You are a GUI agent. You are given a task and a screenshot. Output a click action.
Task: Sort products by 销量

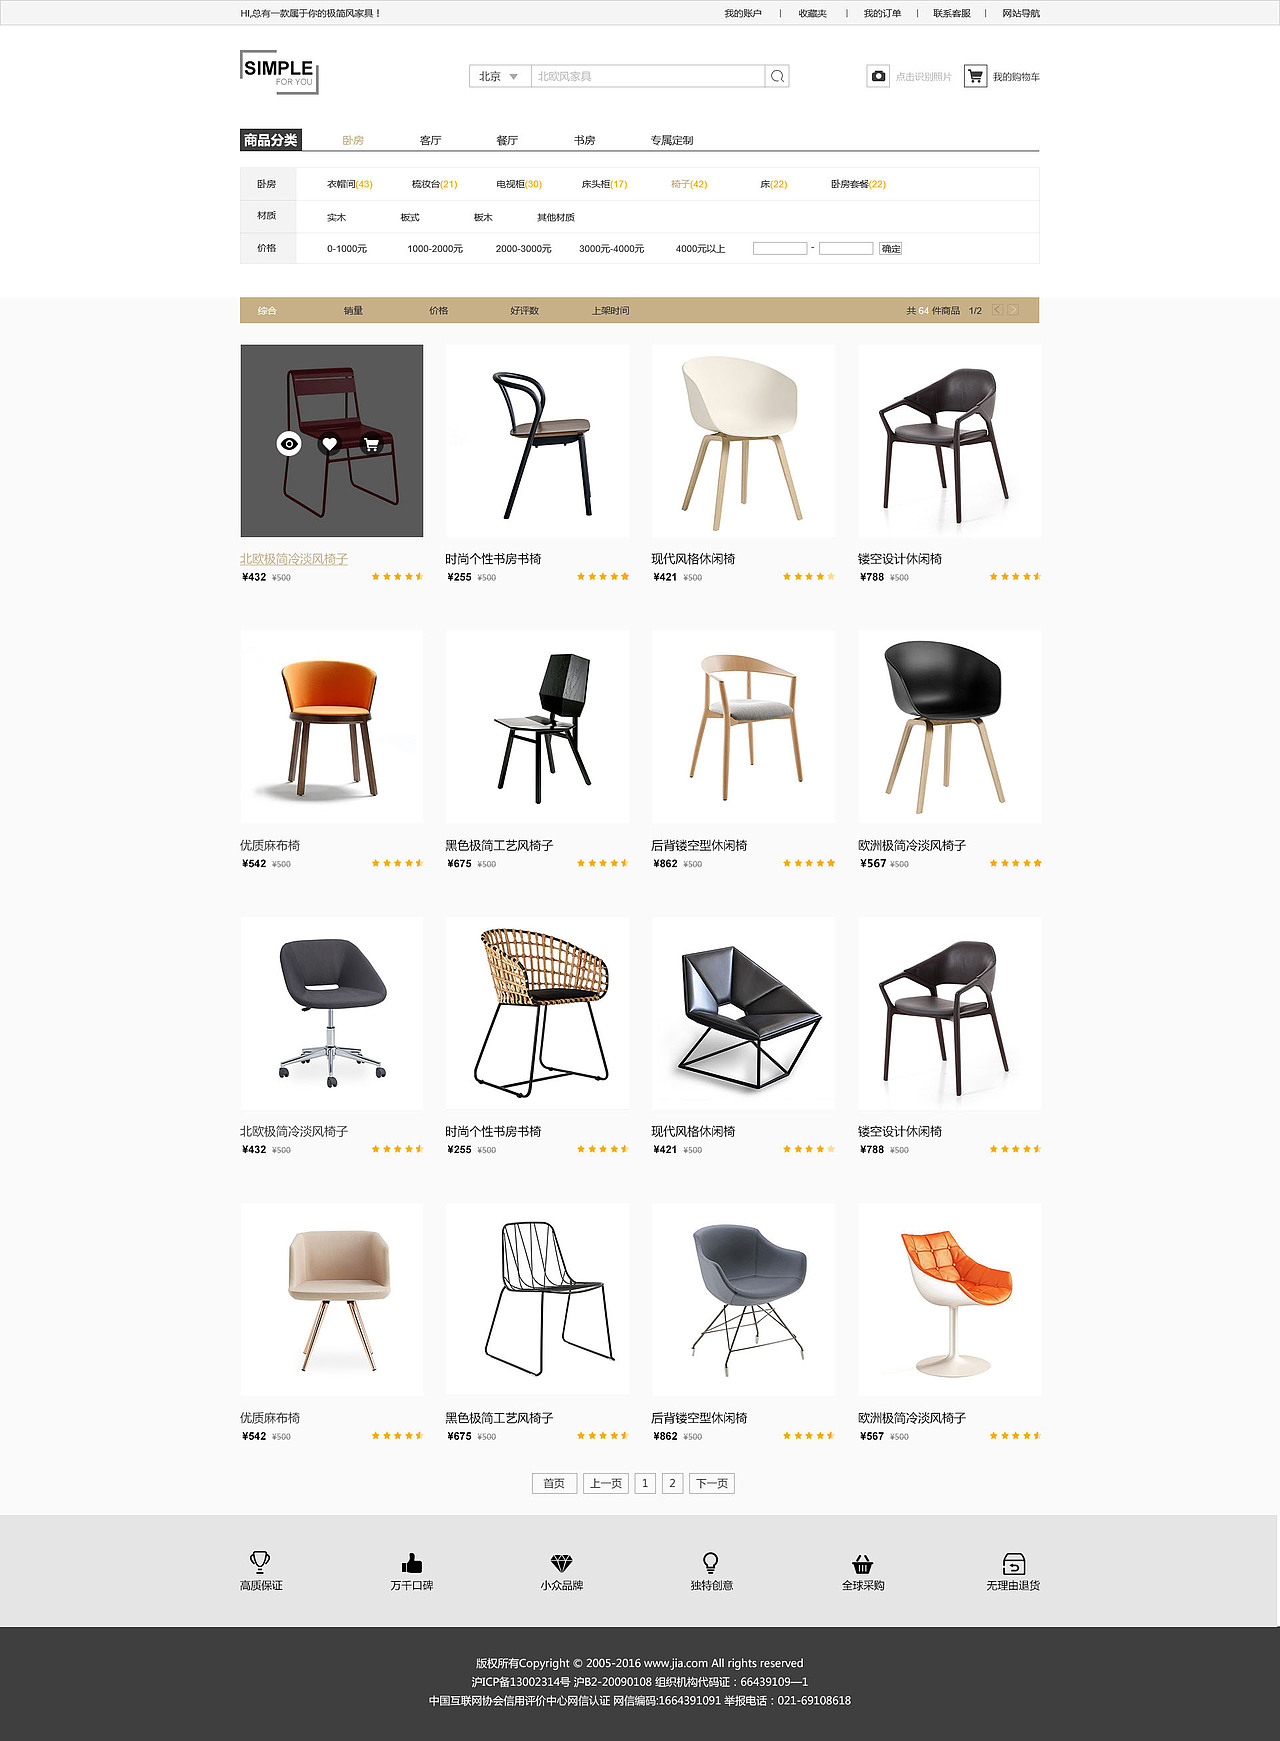[353, 311]
